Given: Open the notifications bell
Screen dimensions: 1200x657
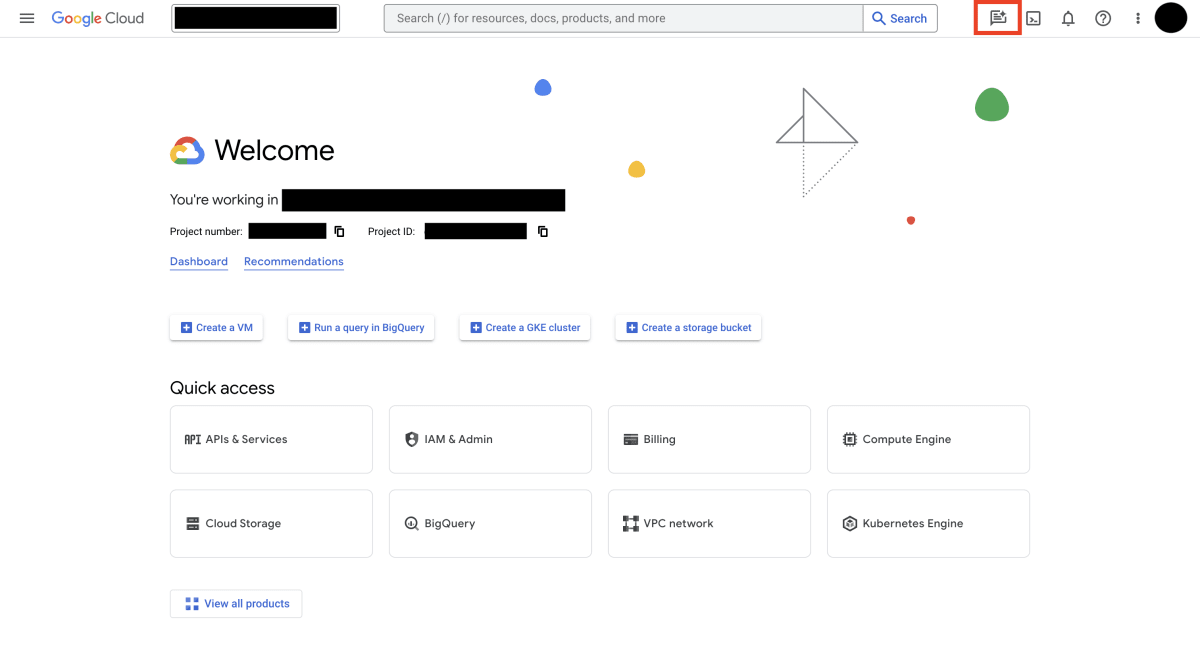Looking at the screenshot, I should [x=1068, y=18].
